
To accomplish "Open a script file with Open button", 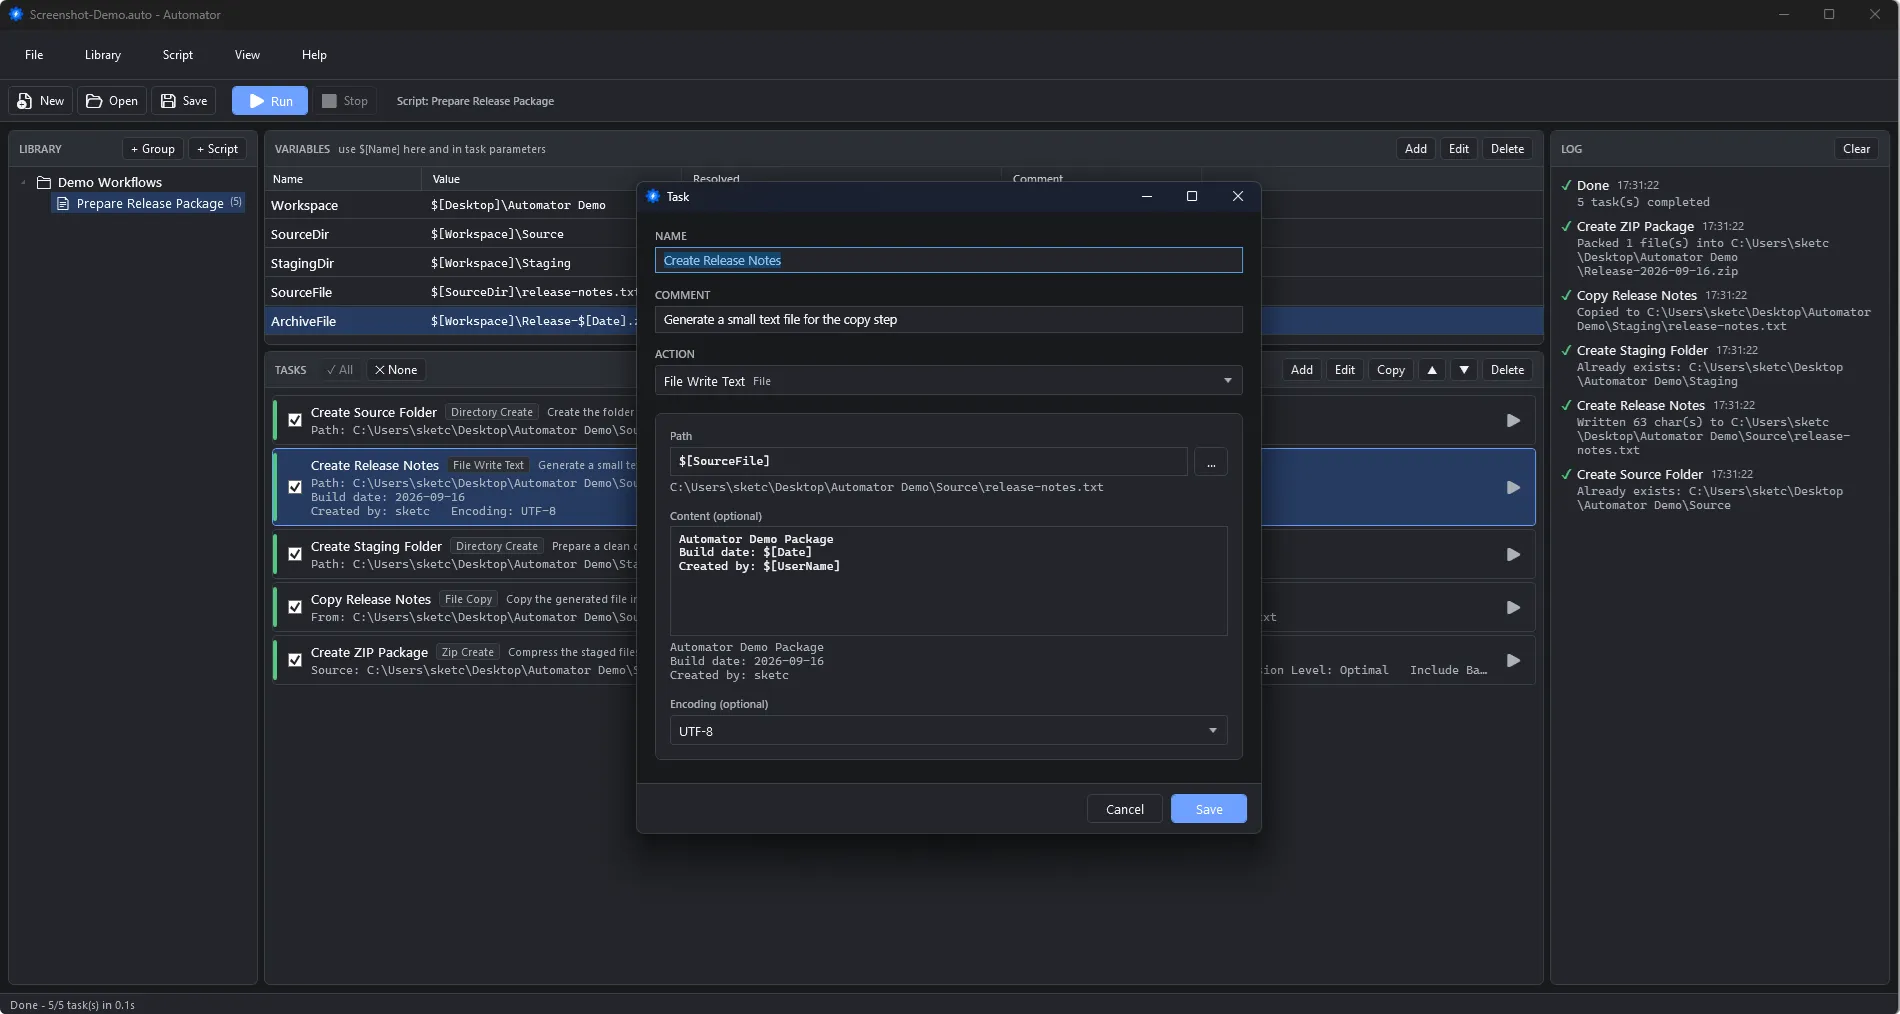I will tap(112, 101).
